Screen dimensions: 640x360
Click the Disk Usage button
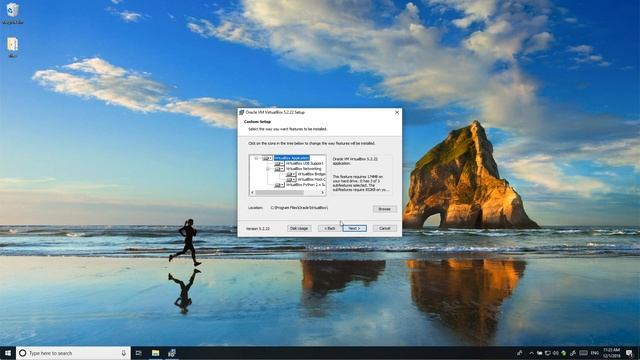pyautogui.click(x=299, y=228)
